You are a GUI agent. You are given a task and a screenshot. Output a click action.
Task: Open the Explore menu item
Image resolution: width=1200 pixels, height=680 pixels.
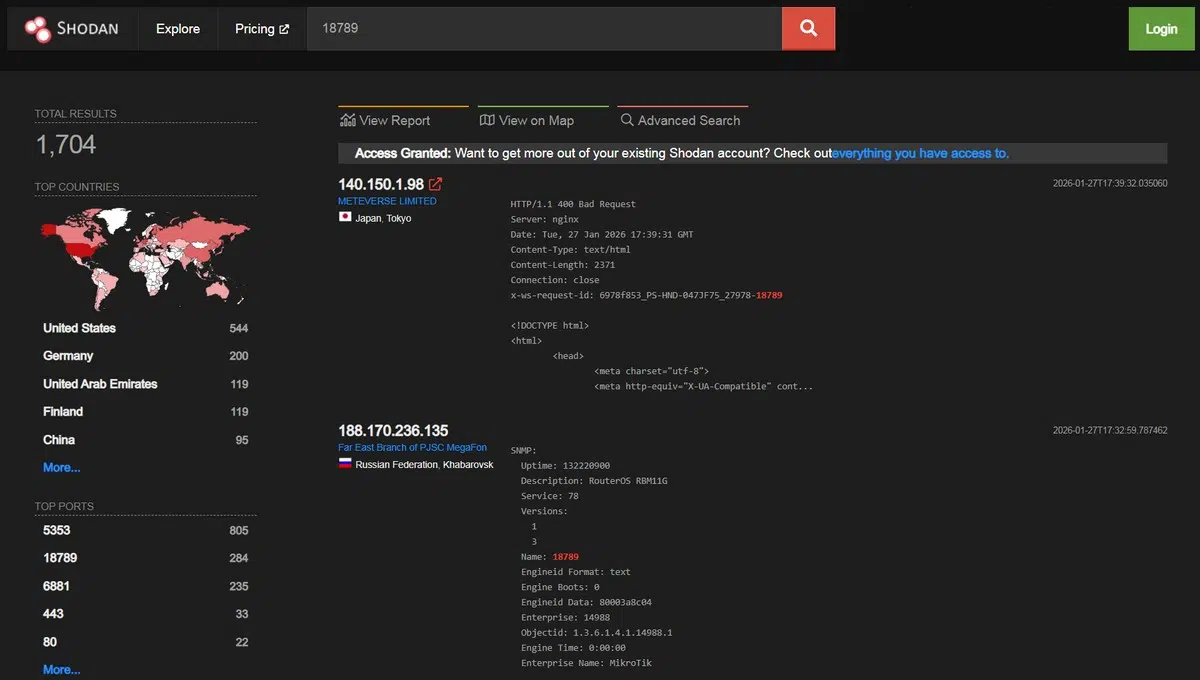tap(178, 29)
